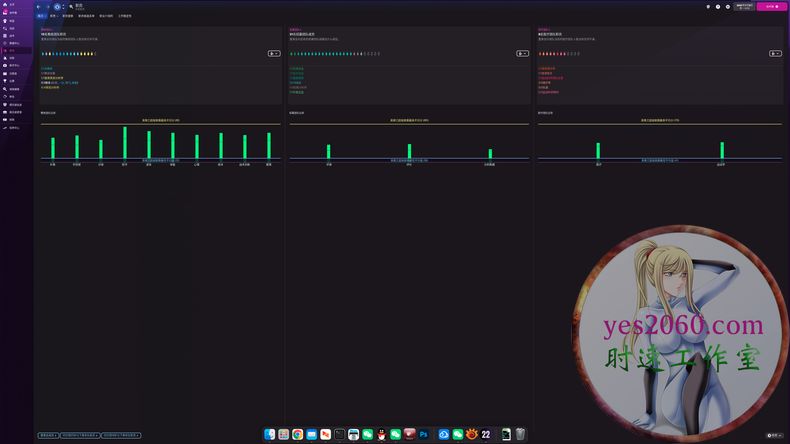Open the Trash in the dock
Screen dimensions: 790x444
pos(520,434)
